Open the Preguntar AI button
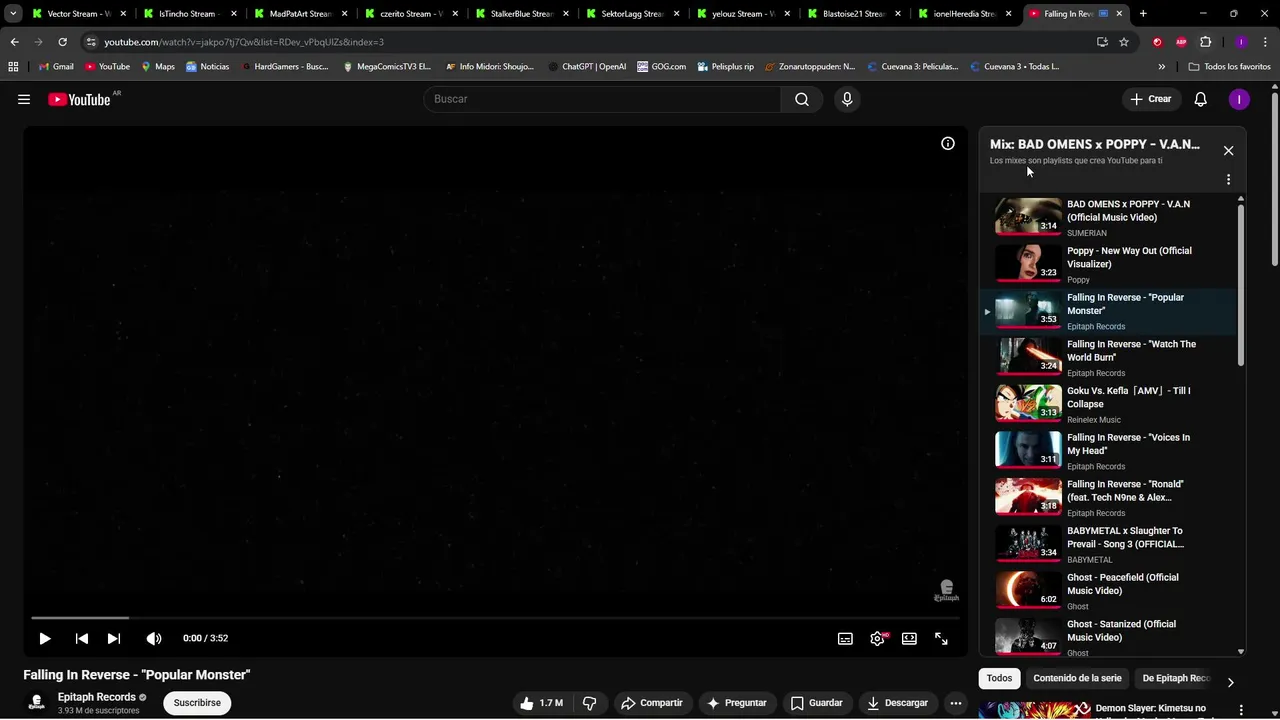The image size is (1280, 720). click(x=736, y=703)
